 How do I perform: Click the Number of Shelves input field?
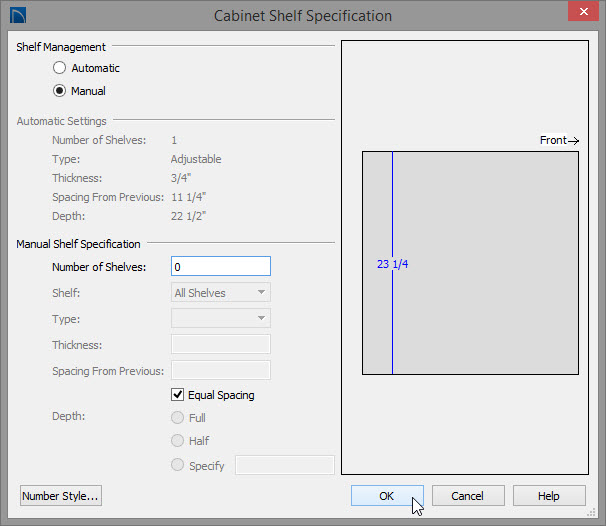click(x=221, y=266)
